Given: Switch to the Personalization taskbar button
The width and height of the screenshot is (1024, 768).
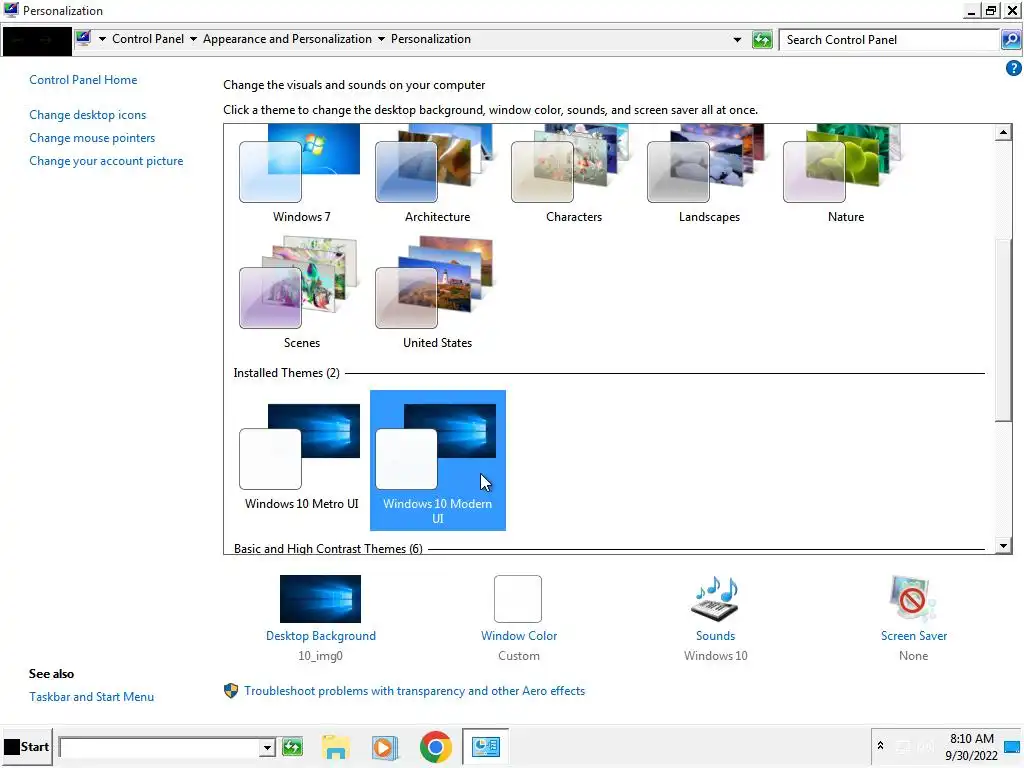Looking at the screenshot, I should (485, 746).
